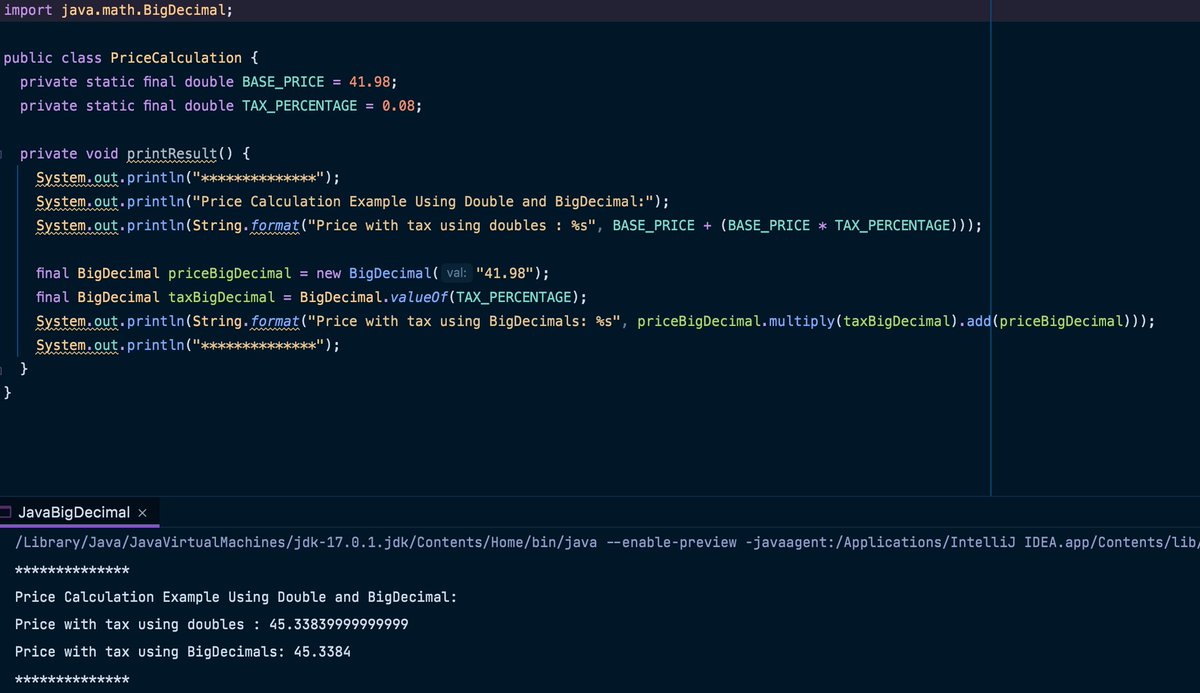Click the console java command path line
This screenshot has width=1200, height=693.
[x=607, y=542]
